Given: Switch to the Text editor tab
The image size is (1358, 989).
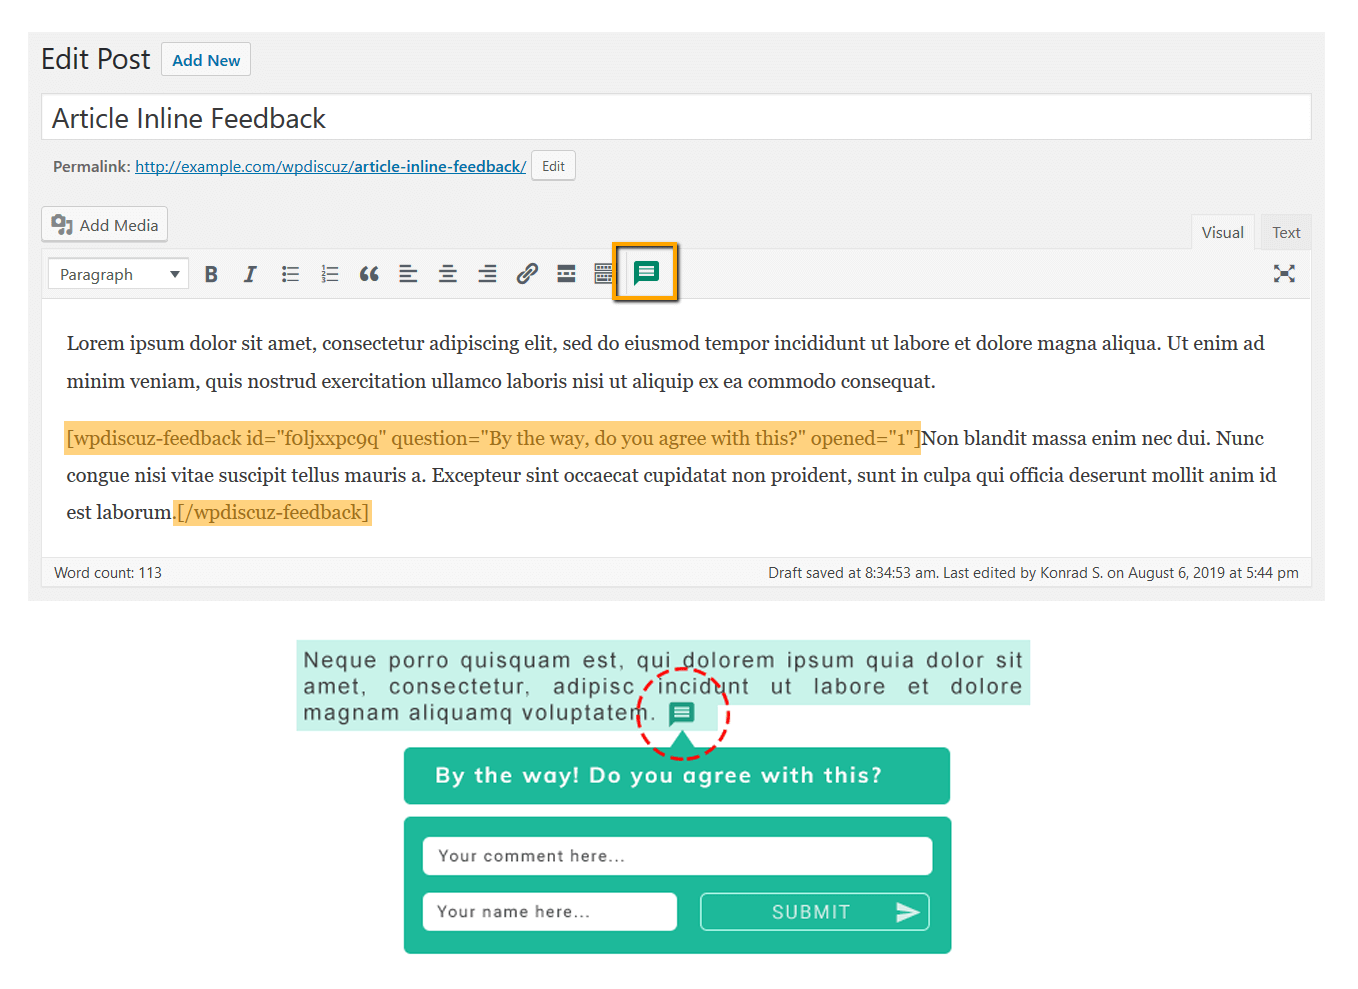Looking at the screenshot, I should (1285, 233).
